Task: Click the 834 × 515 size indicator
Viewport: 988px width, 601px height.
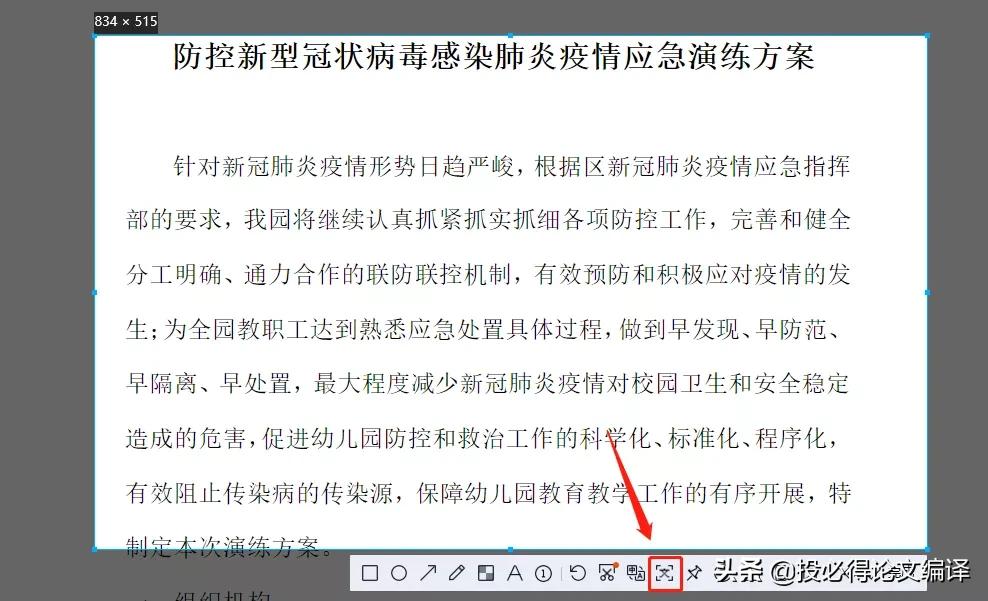Action: click(x=126, y=20)
